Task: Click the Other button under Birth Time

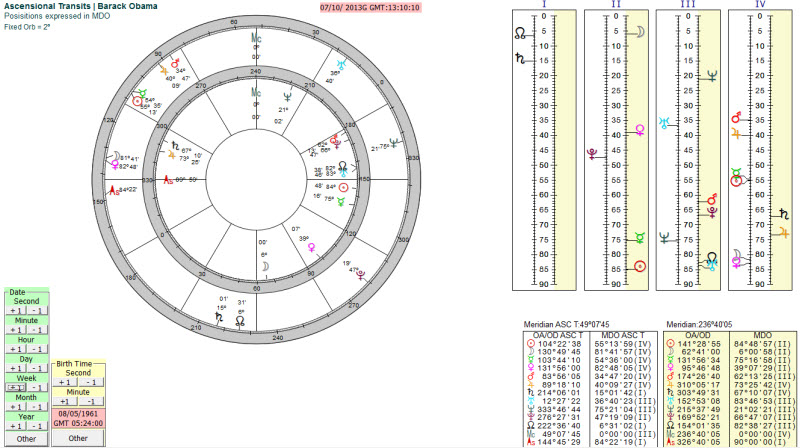Action: click(78, 438)
